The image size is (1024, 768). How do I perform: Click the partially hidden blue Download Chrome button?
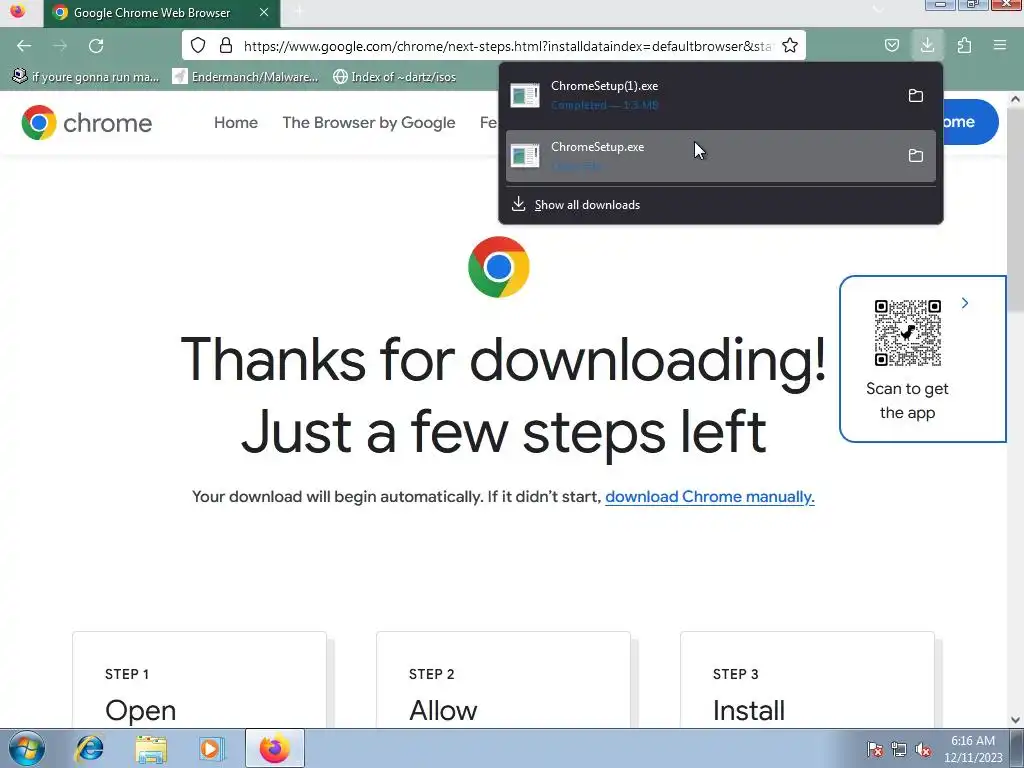point(970,122)
